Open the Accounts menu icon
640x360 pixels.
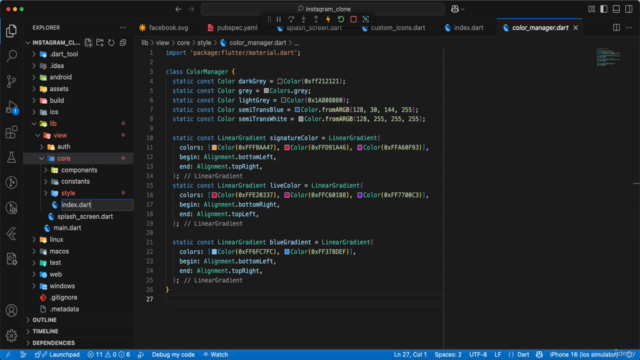pos(11,311)
